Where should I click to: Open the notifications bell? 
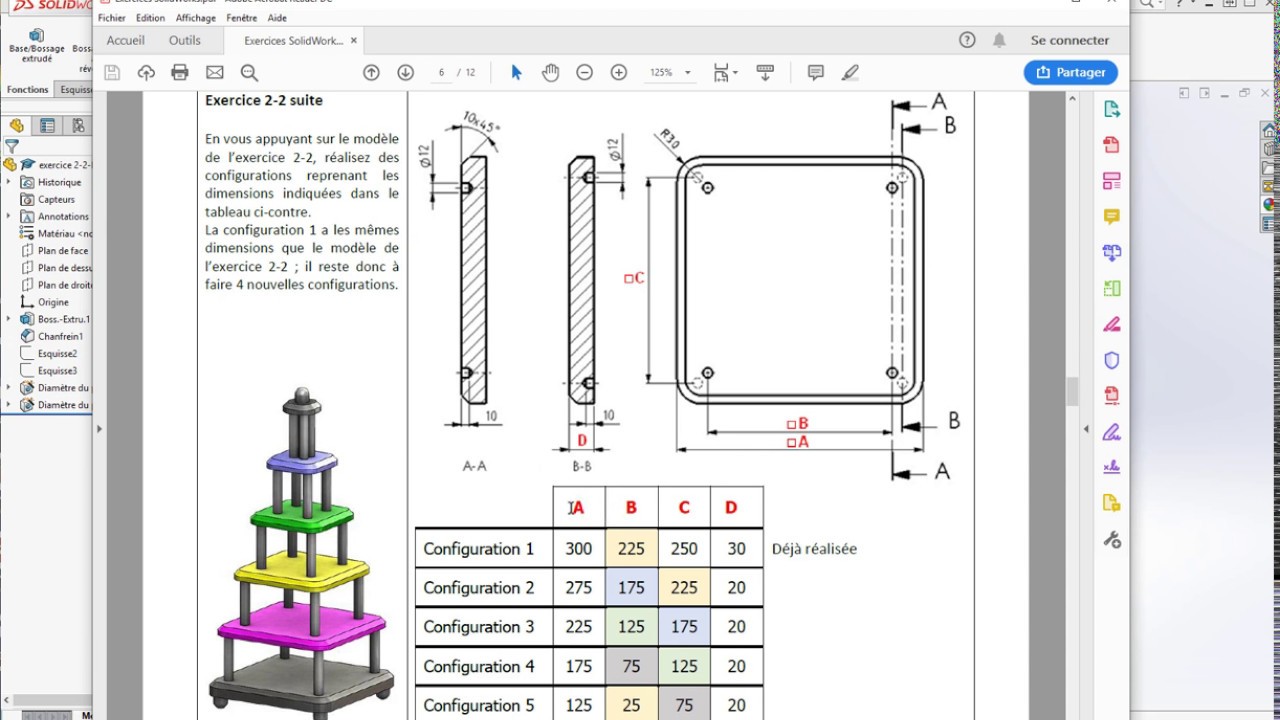pyautogui.click(x=999, y=40)
